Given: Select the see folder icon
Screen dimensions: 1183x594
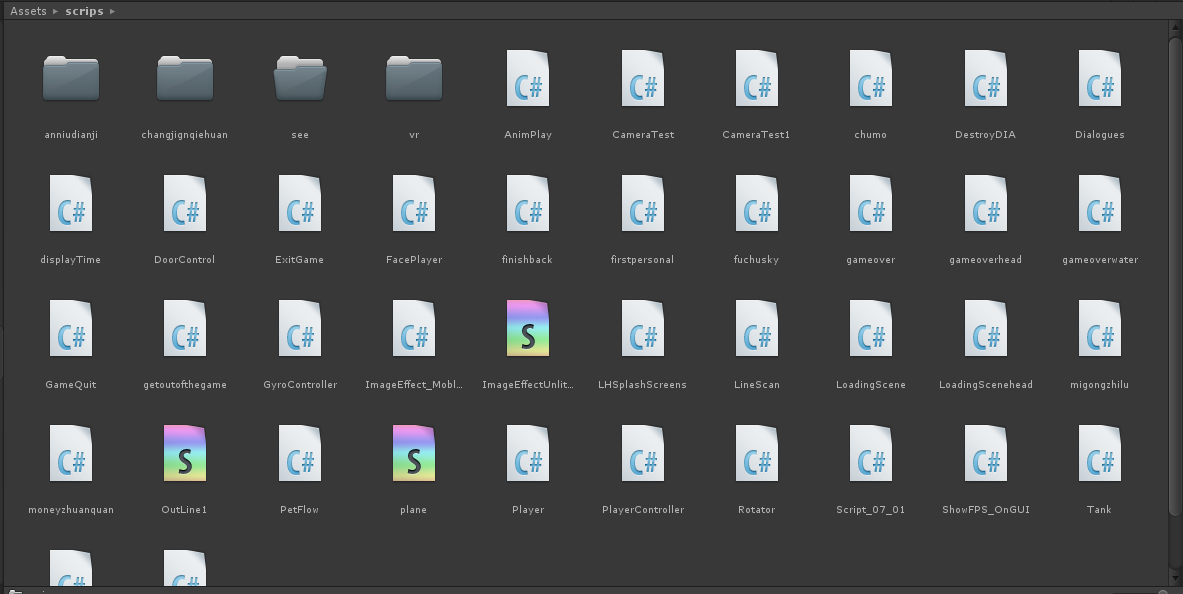Looking at the screenshot, I should 300,78.
